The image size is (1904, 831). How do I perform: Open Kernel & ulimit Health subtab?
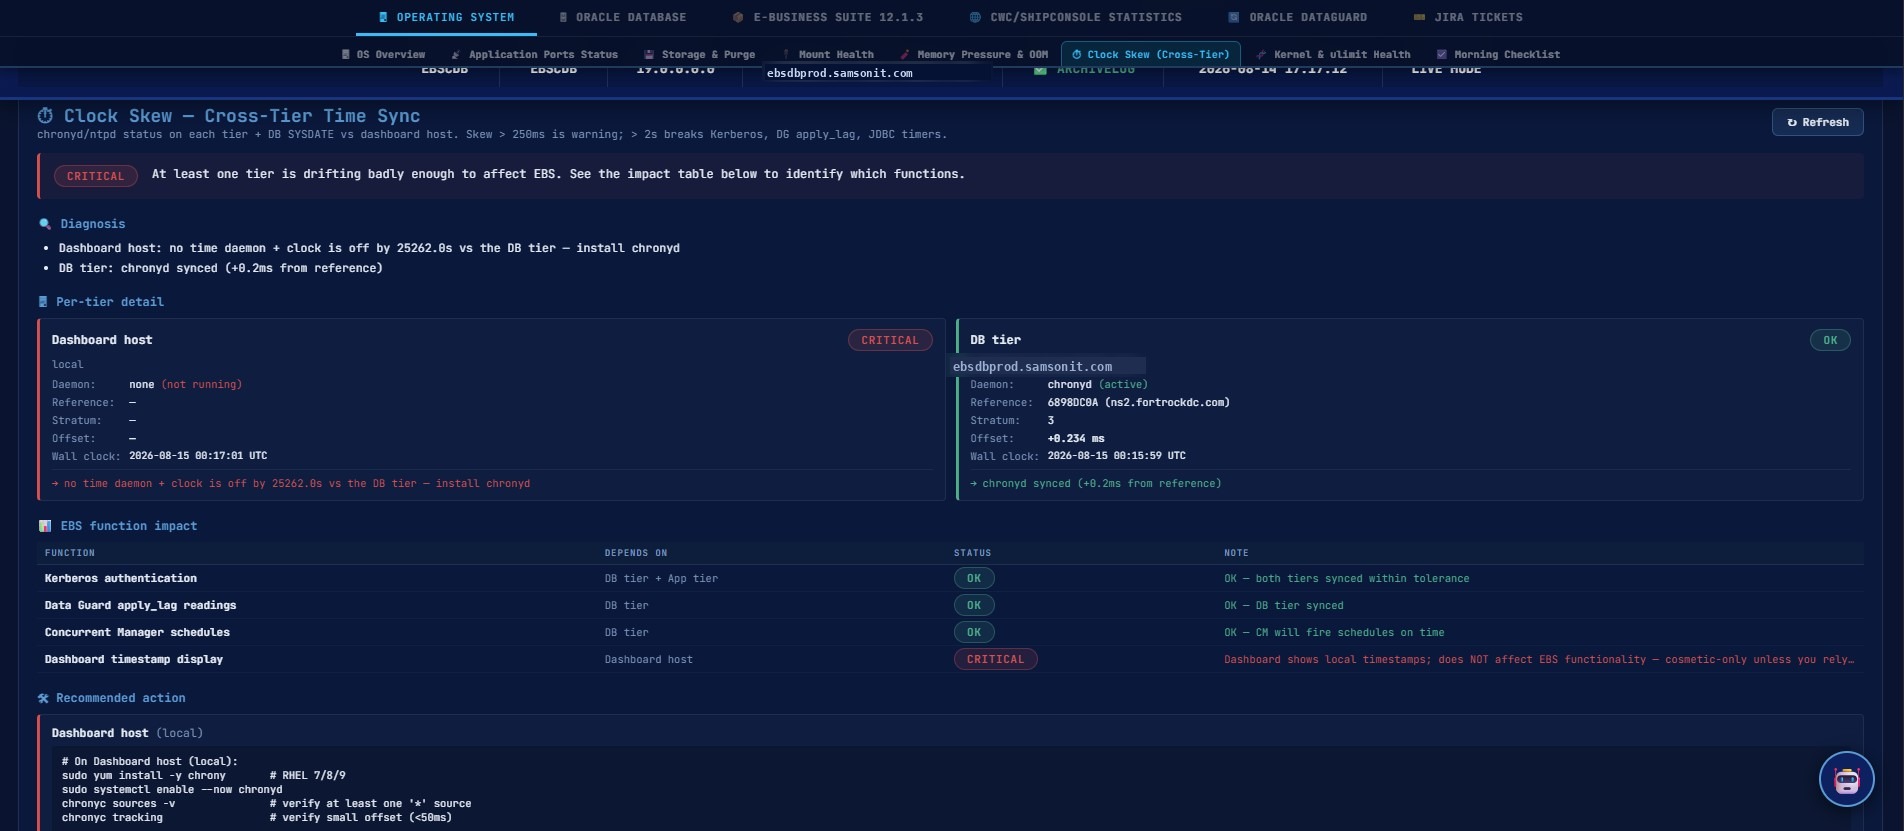(x=1333, y=54)
